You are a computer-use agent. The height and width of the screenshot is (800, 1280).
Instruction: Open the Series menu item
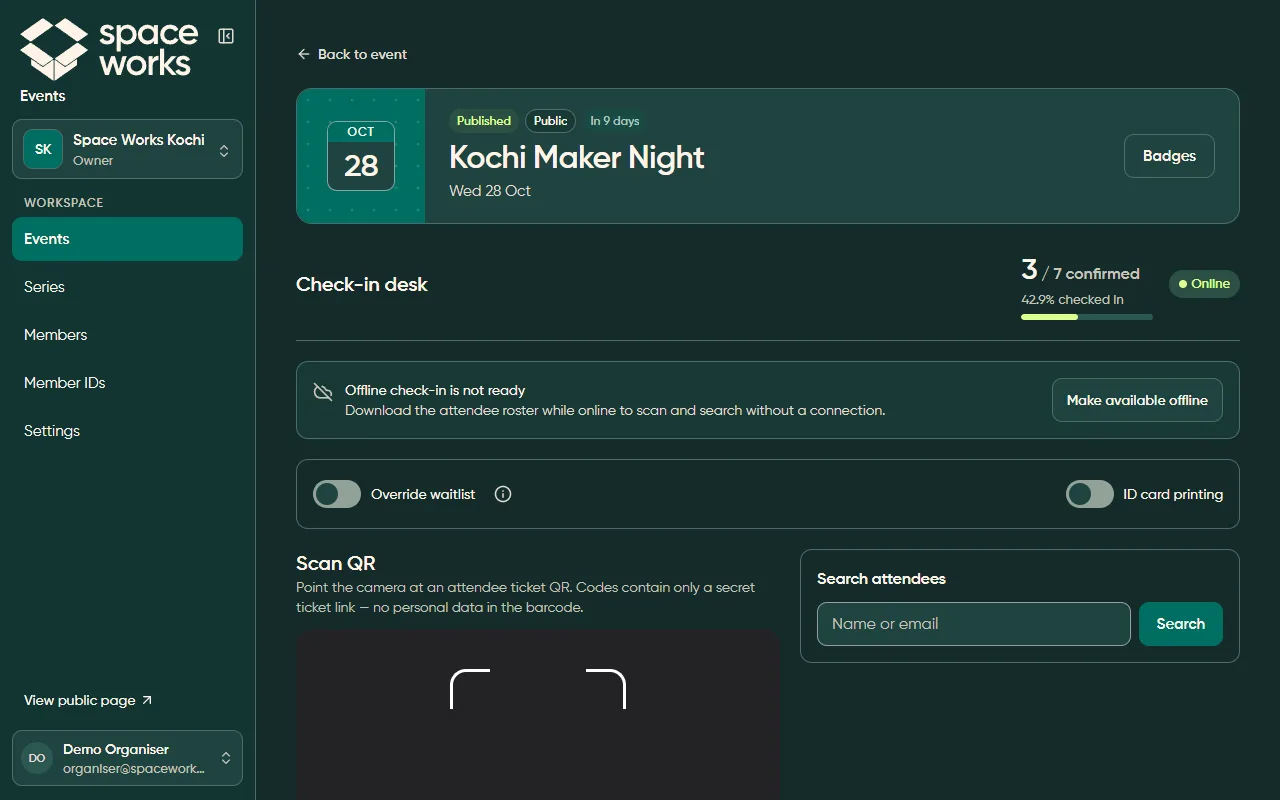[127, 287]
